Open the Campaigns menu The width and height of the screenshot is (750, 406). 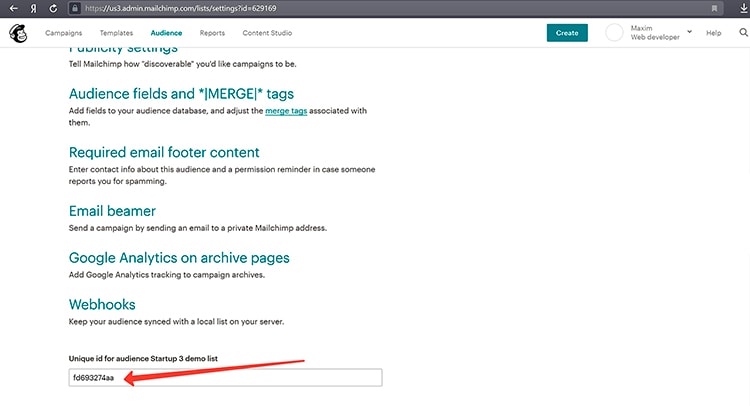(64, 33)
